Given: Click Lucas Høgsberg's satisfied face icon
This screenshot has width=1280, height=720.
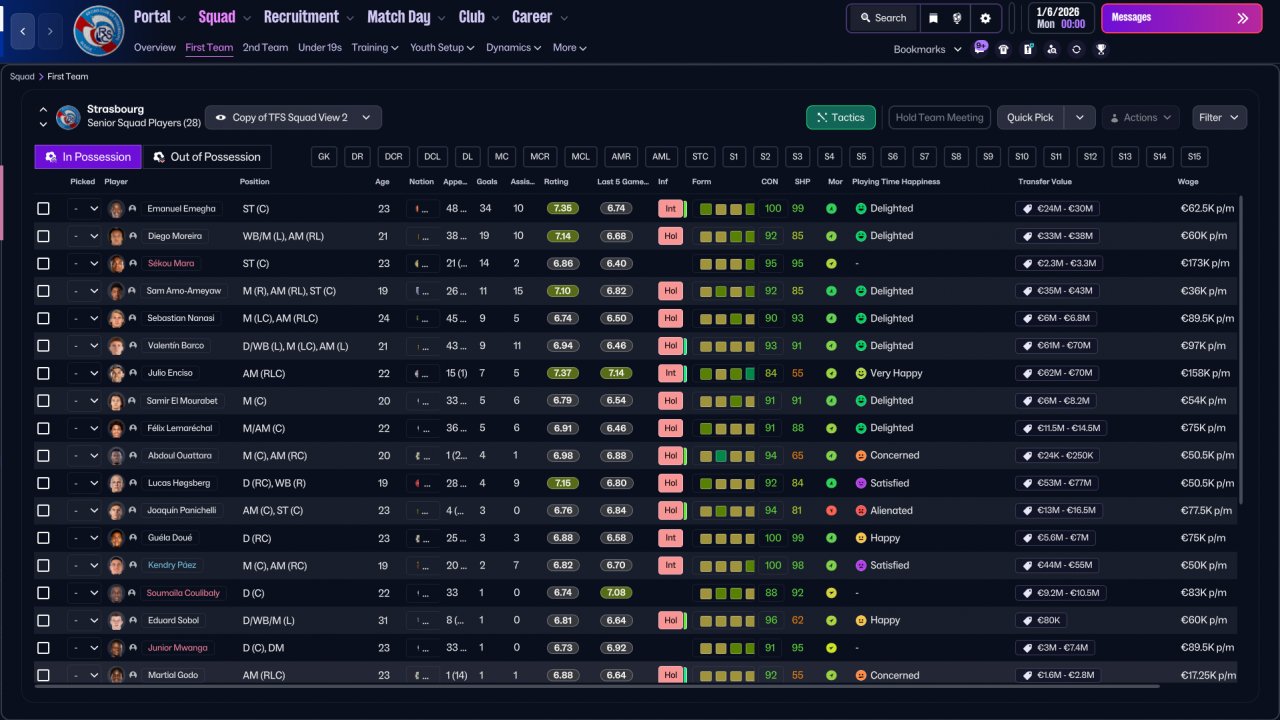Looking at the screenshot, I should point(860,483).
